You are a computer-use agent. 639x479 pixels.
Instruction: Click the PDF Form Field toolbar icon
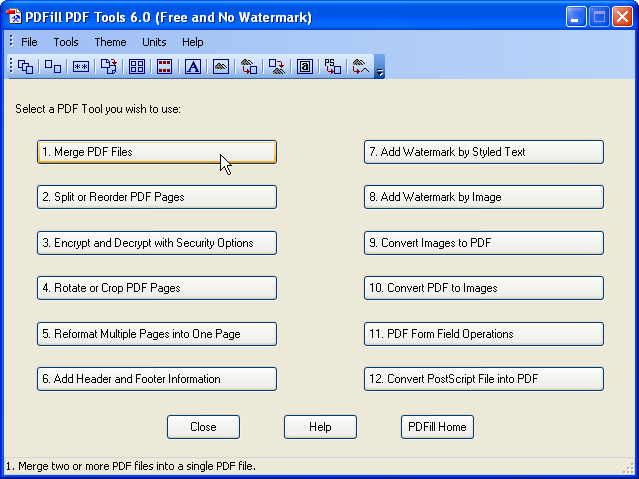[305, 66]
